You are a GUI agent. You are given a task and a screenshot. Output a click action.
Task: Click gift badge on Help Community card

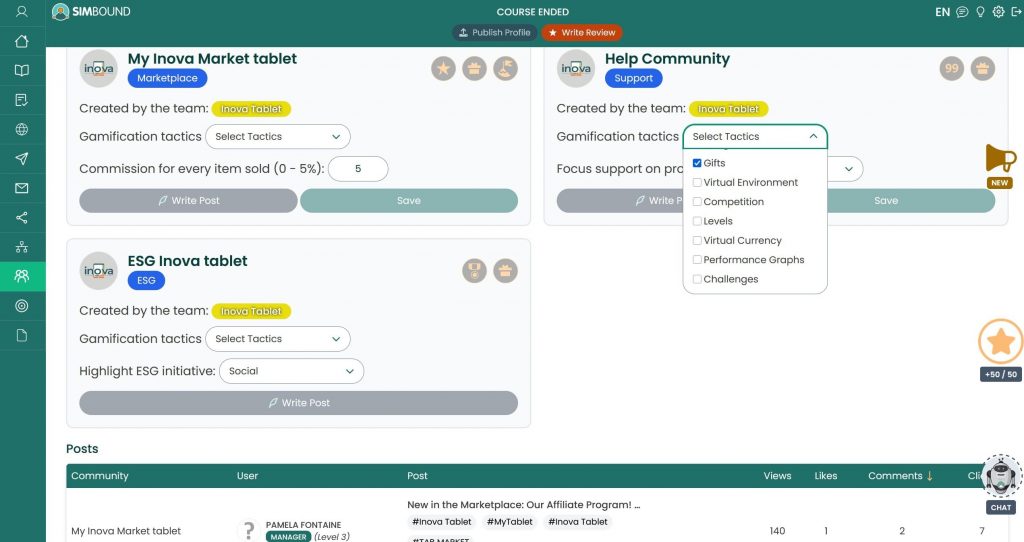[983, 68]
